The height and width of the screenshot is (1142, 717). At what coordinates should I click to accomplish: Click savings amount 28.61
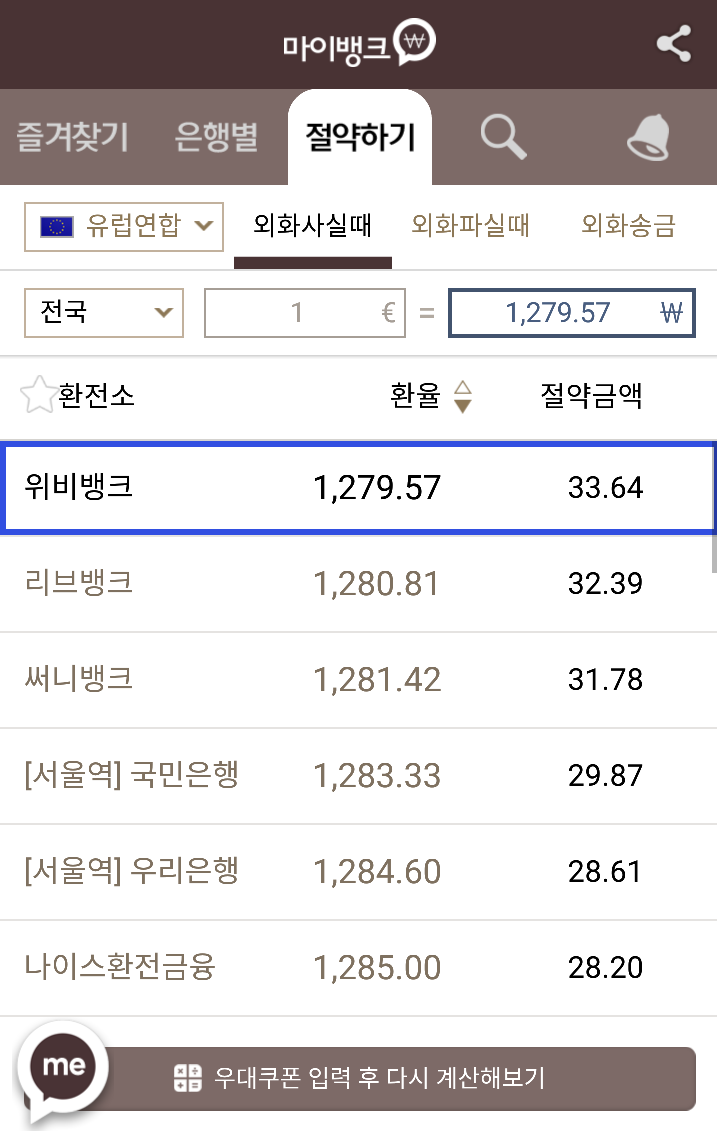click(x=606, y=873)
